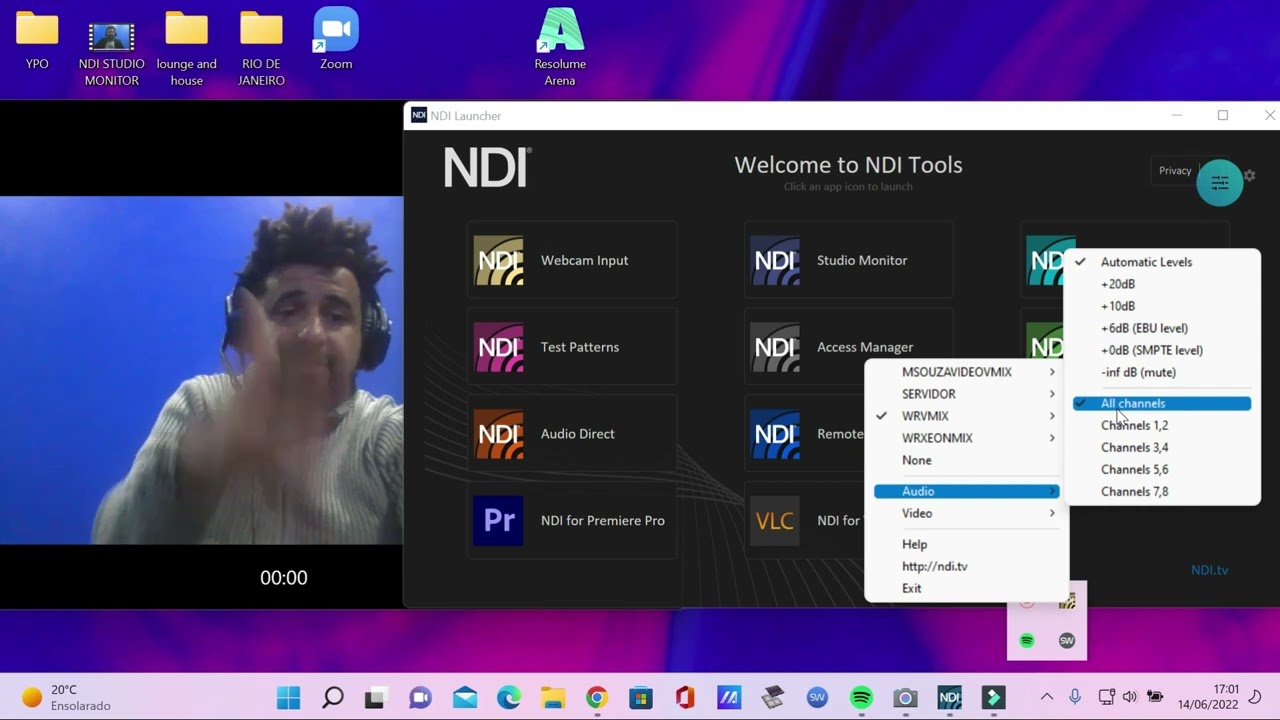Click the VLC NDI plugin icon
The width and height of the screenshot is (1280, 720).
[775, 520]
